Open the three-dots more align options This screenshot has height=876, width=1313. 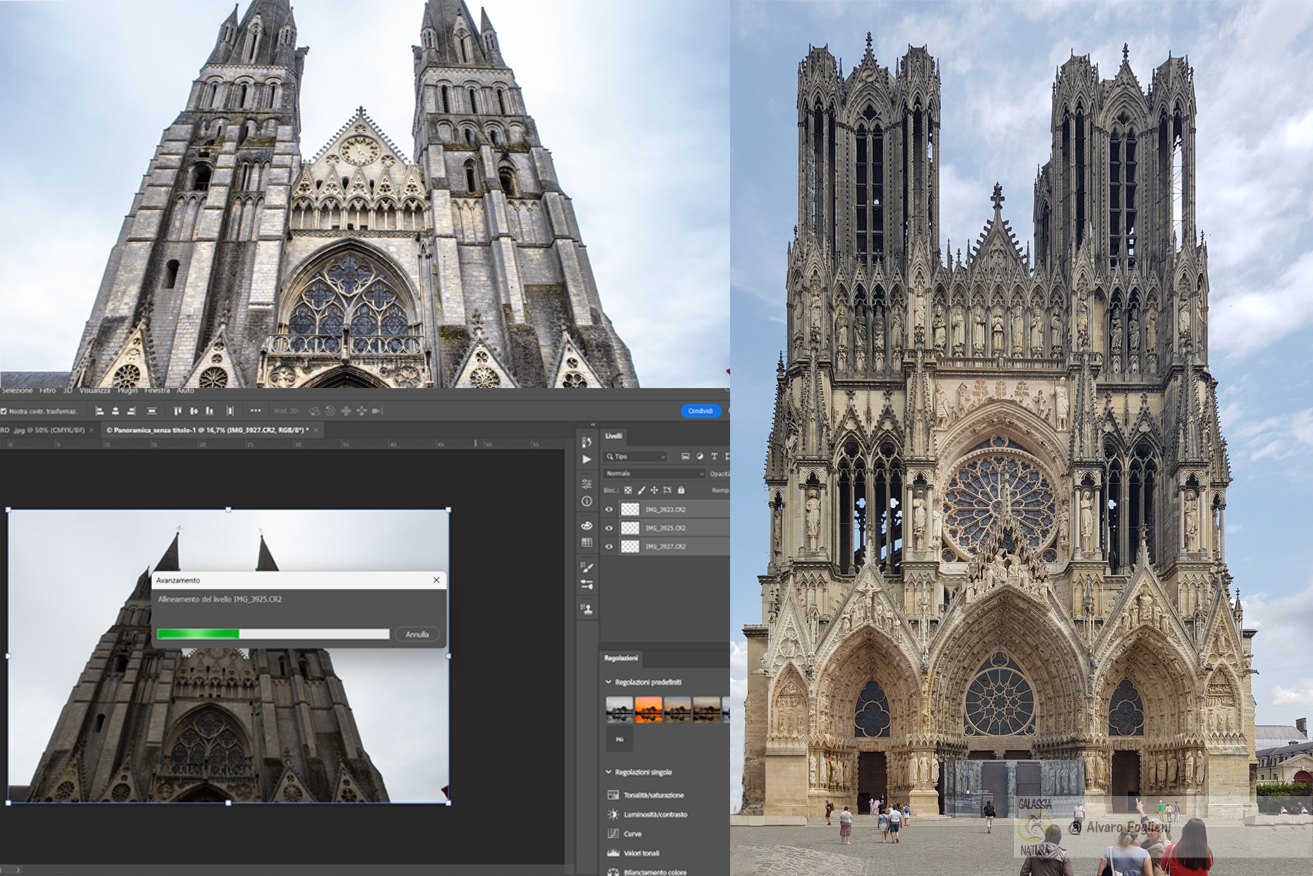[255, 411]
